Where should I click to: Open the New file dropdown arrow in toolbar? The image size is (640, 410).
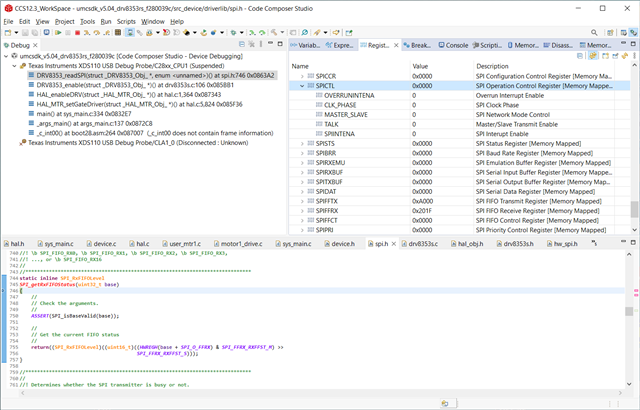pyautogui.click(x=16, y=33)
